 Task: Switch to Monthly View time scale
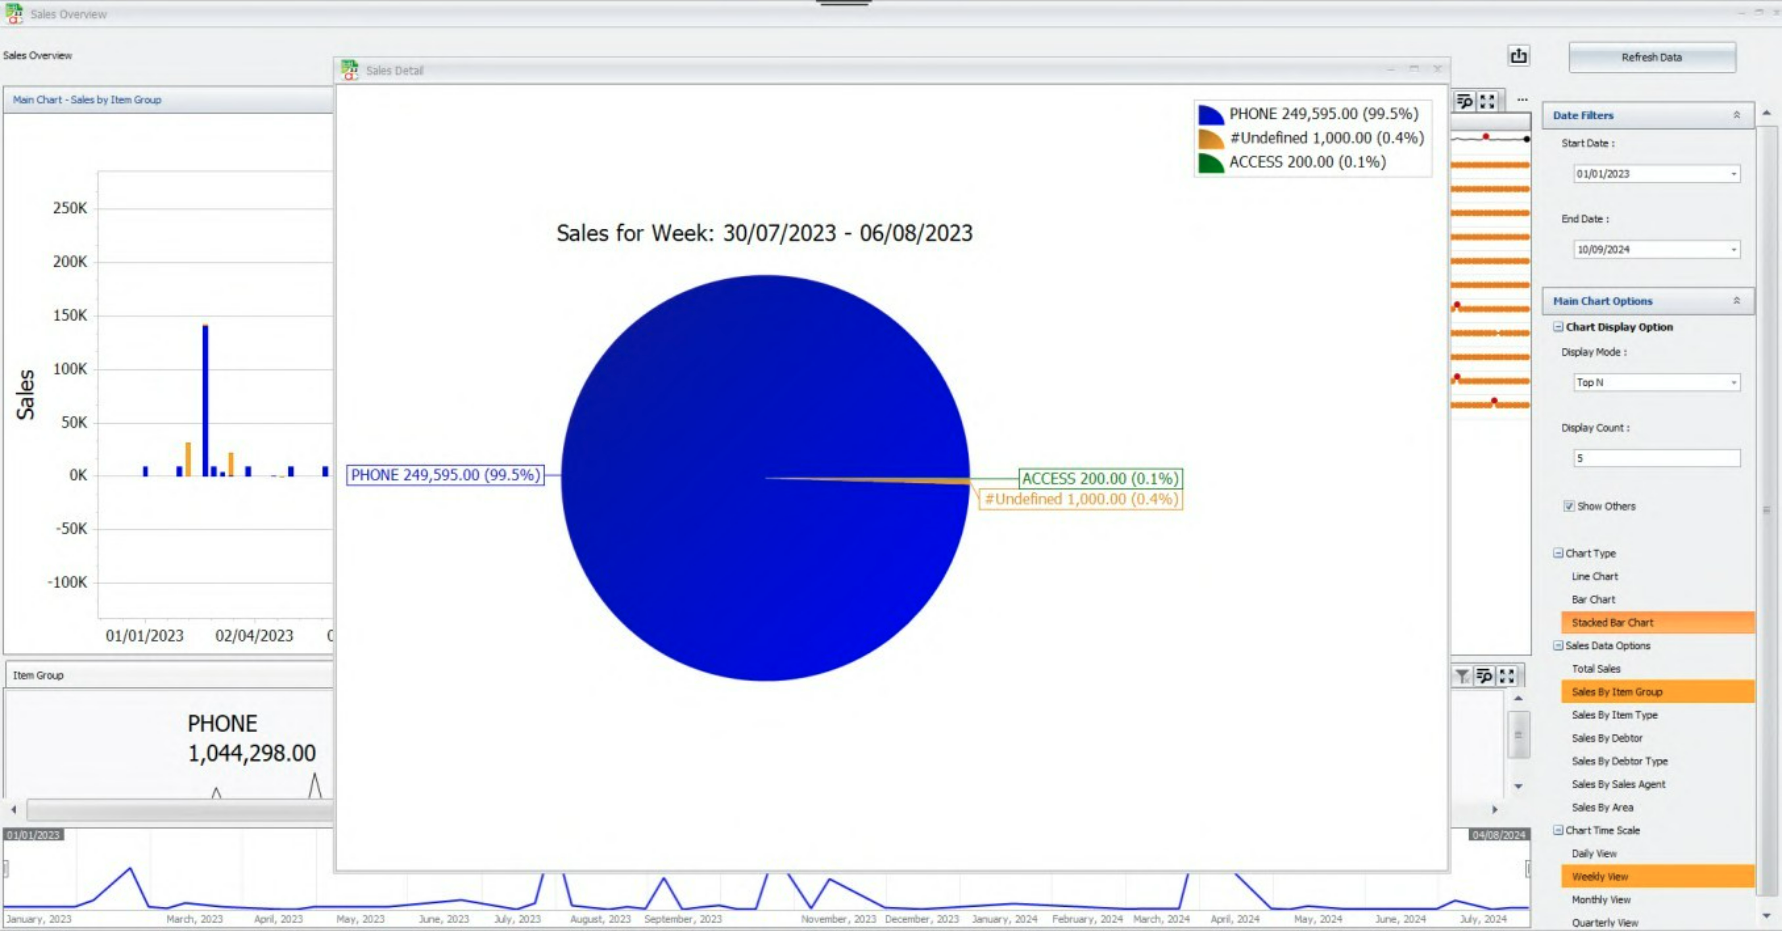1600,900
